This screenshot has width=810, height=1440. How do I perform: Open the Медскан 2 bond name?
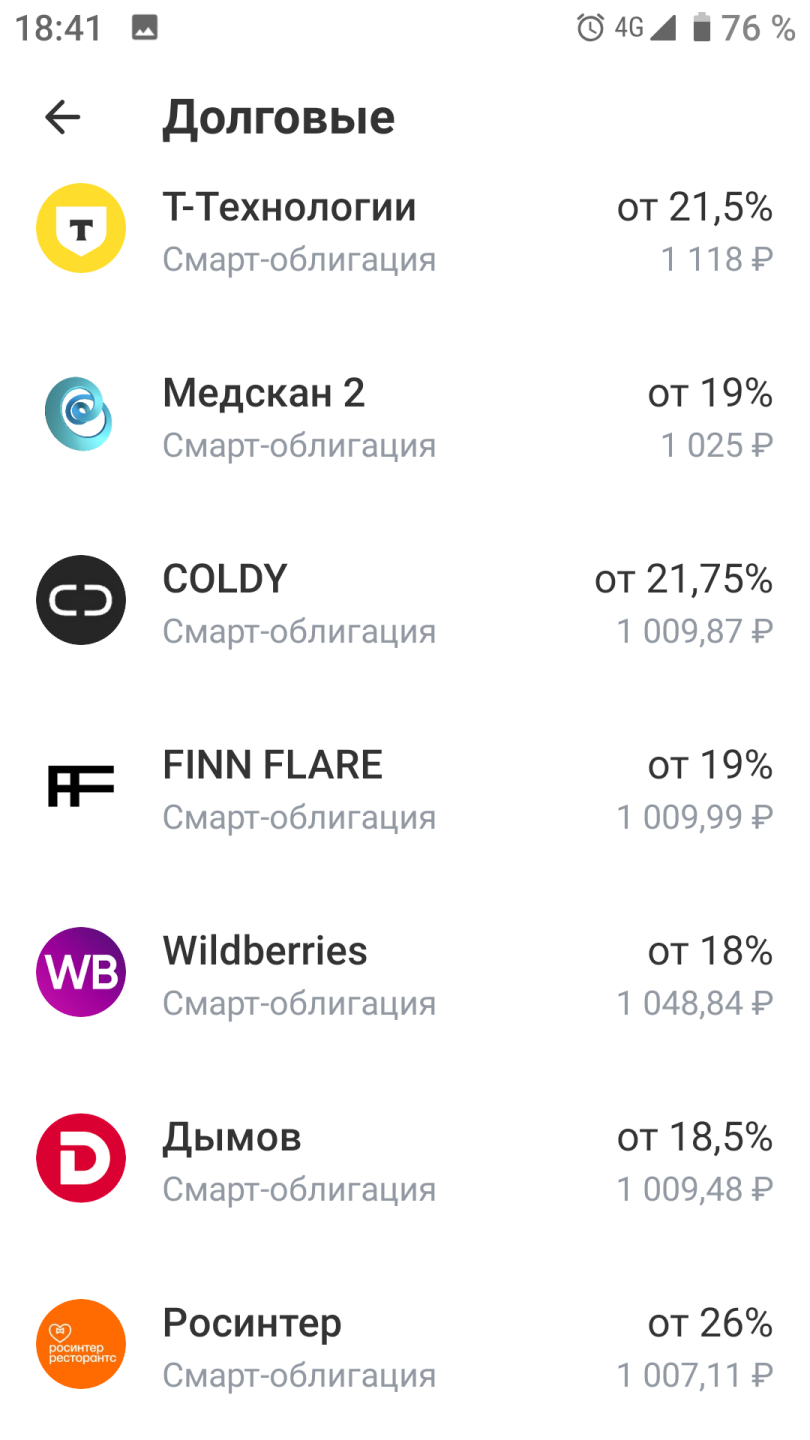point(264,393)
